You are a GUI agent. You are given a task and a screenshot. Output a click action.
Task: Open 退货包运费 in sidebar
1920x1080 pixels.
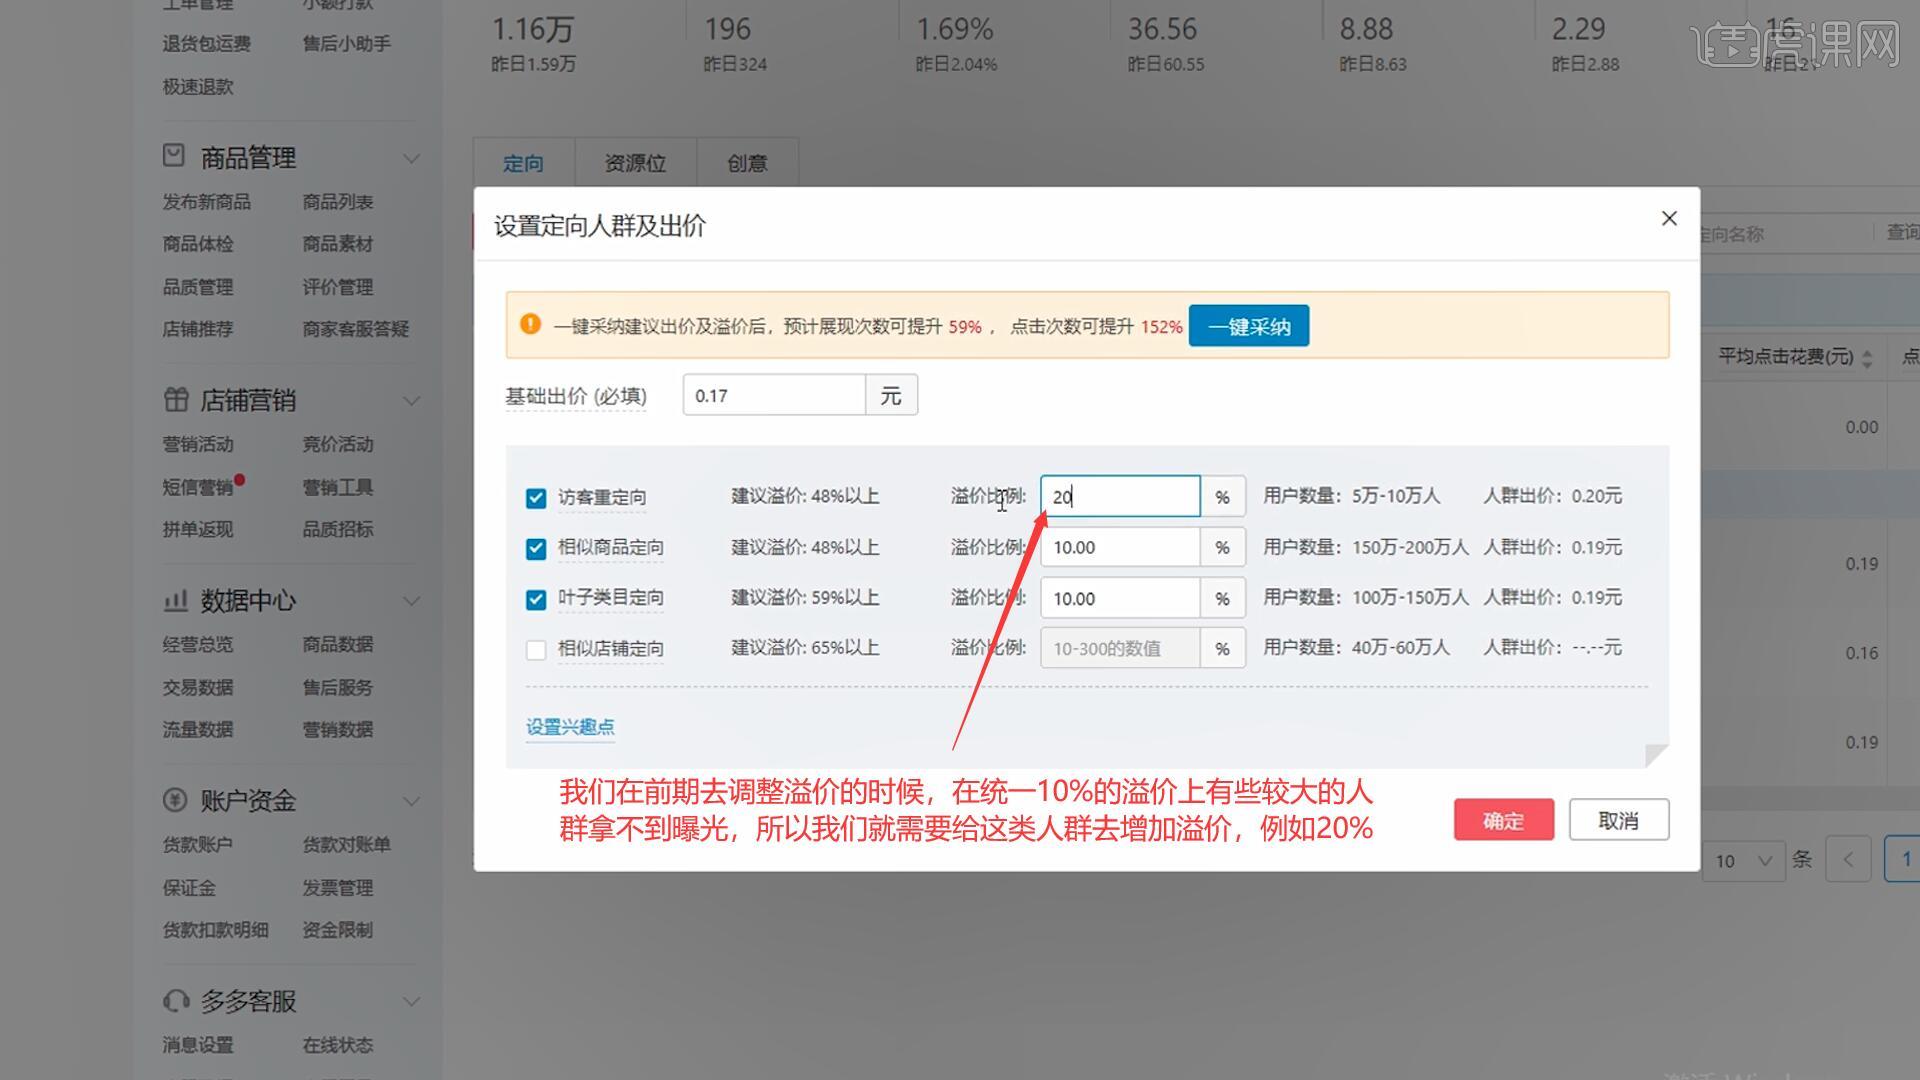coord(207,43)
